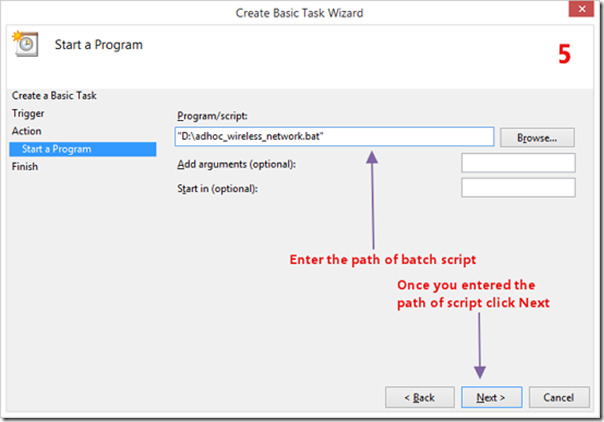
Task: Focus the Add arguments (optional) field
Action: [518, 163]
